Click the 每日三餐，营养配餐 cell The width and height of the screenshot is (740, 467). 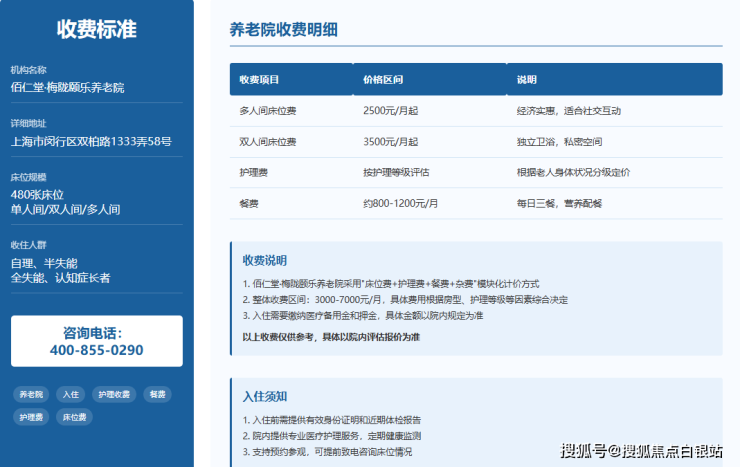(x=559, y=204)
